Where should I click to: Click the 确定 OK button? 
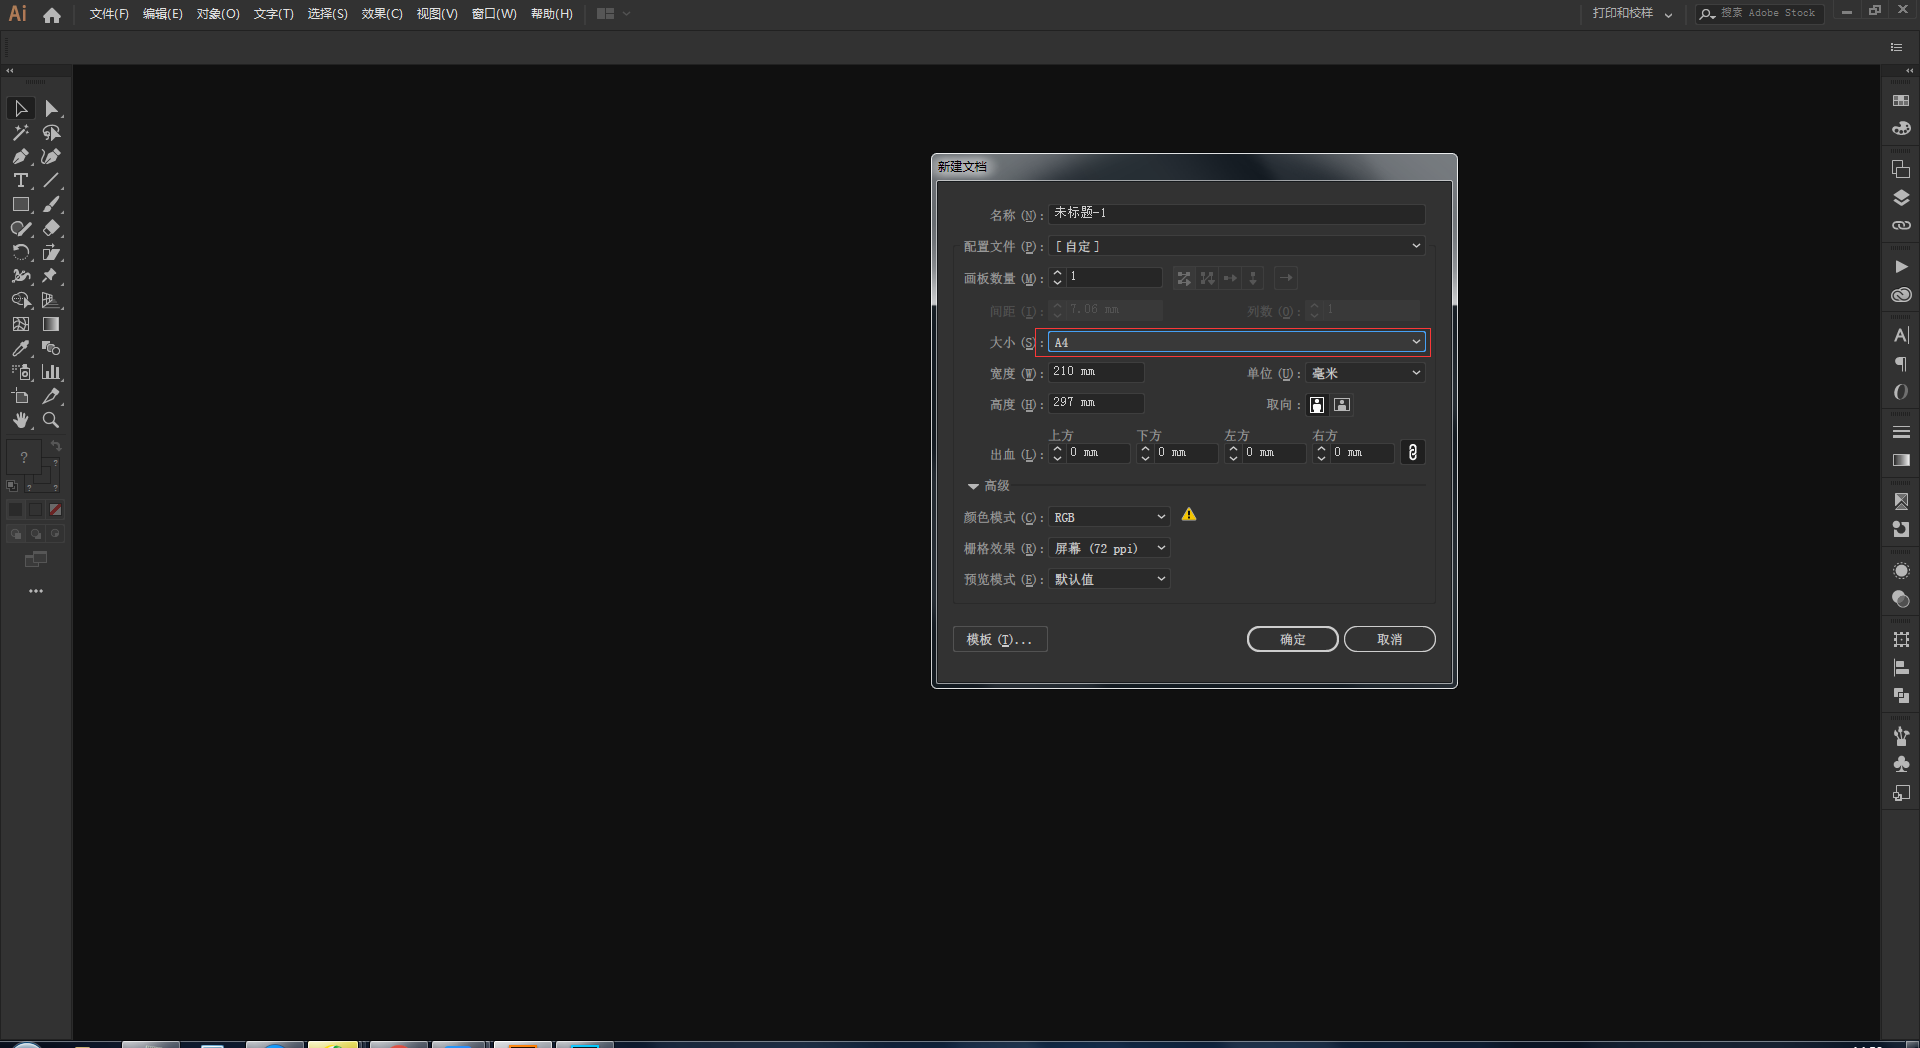1292,639
